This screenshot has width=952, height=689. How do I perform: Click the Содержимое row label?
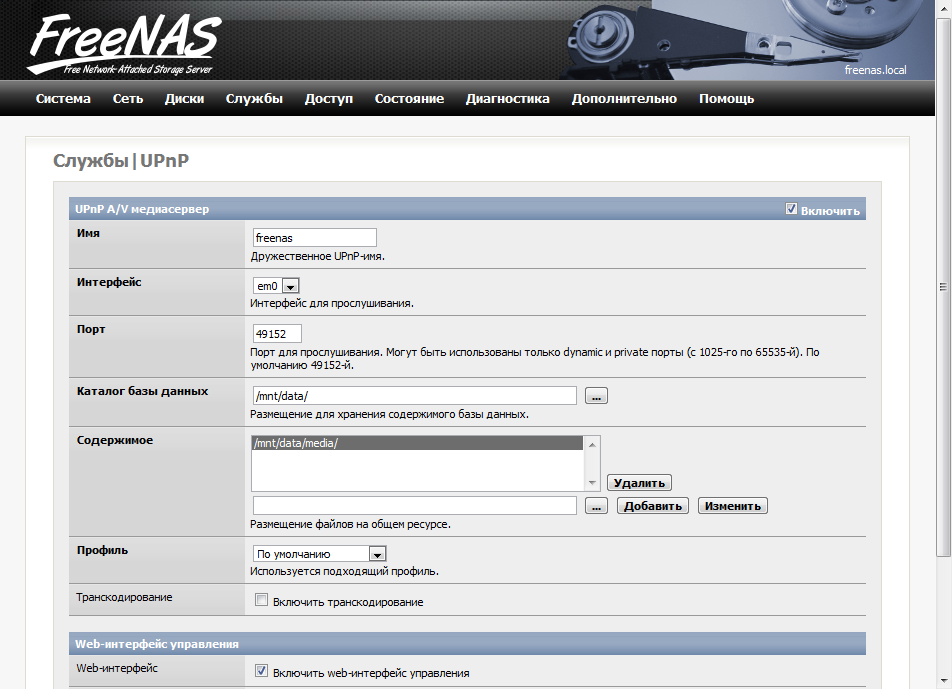click(x=115, y=440)
